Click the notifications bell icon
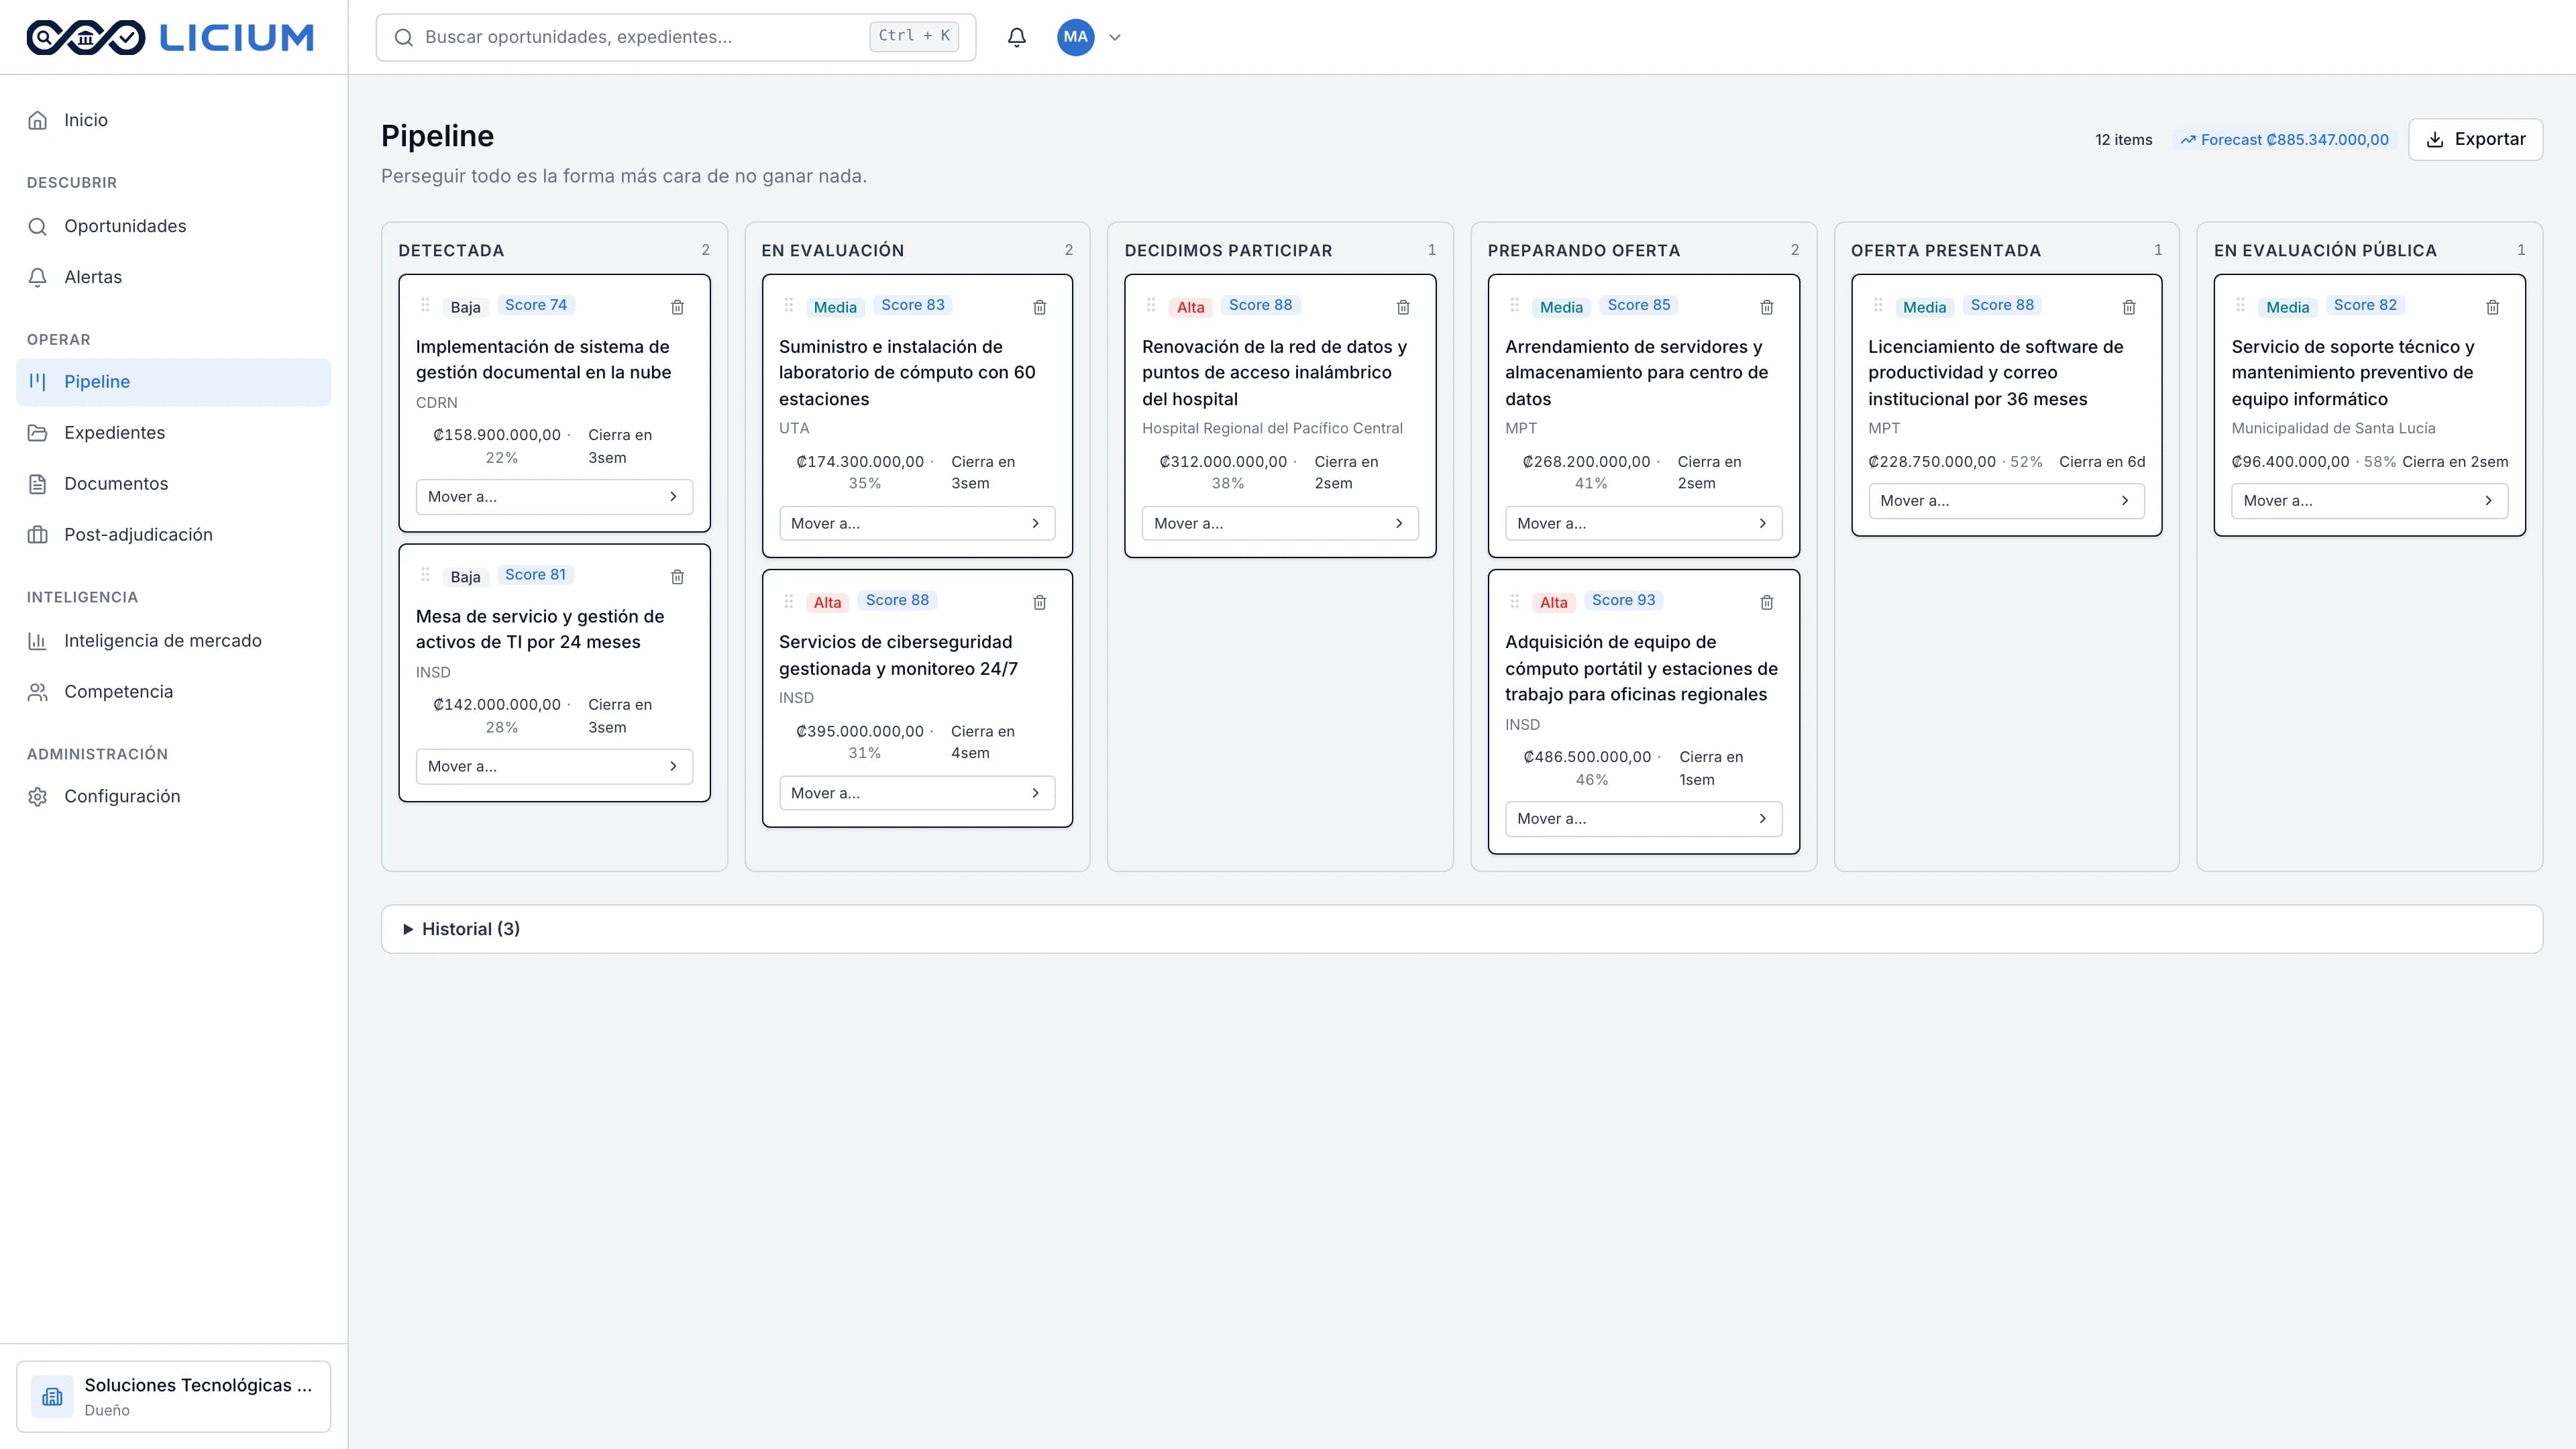 (x=1016, y=37)
